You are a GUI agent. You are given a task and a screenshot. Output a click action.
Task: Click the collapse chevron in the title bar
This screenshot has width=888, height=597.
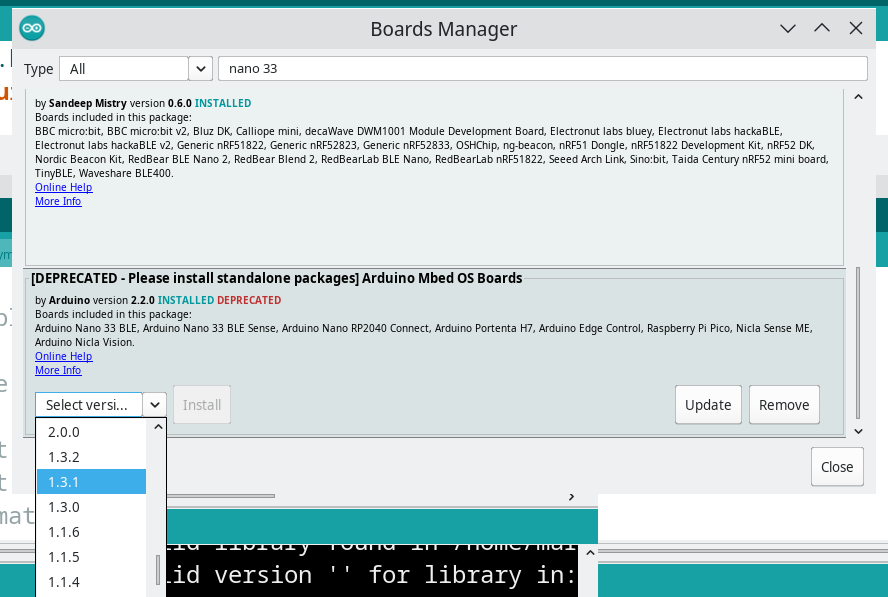point(787,28)
